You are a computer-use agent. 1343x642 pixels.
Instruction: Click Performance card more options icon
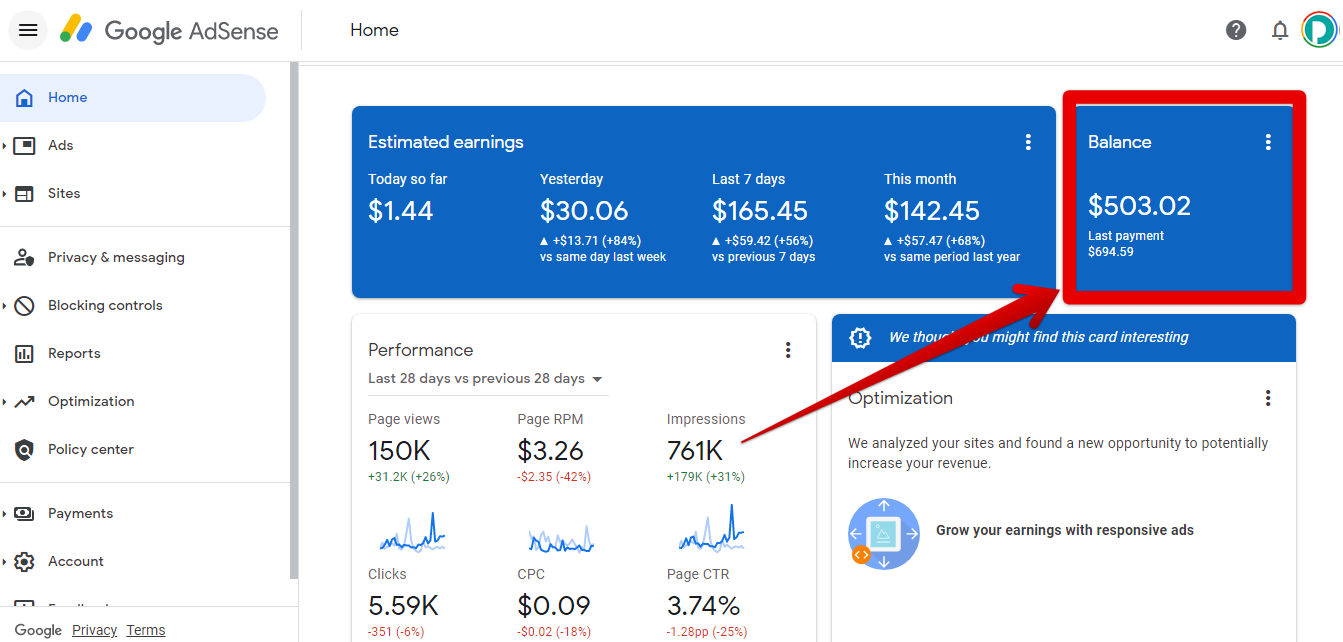tap(788, 350)
